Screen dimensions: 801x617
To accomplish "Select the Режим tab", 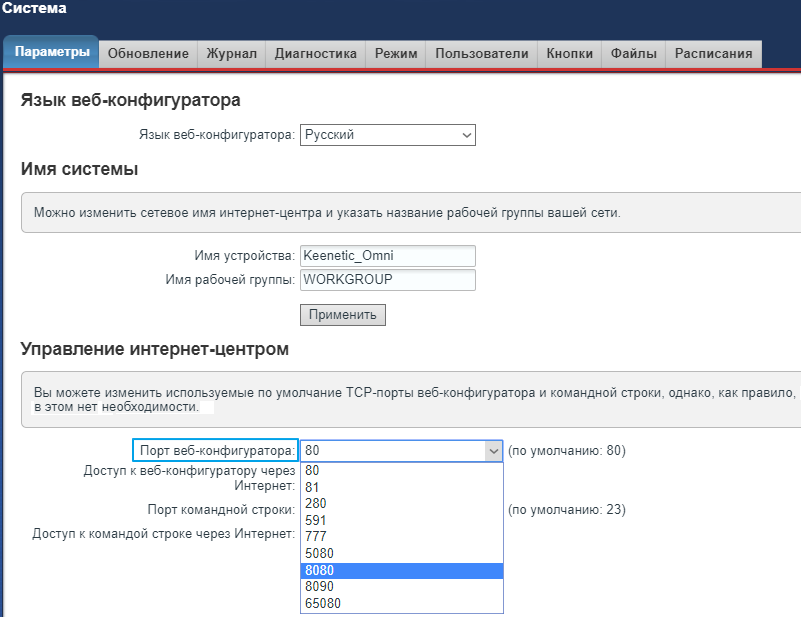I will [x=396, y=54].
